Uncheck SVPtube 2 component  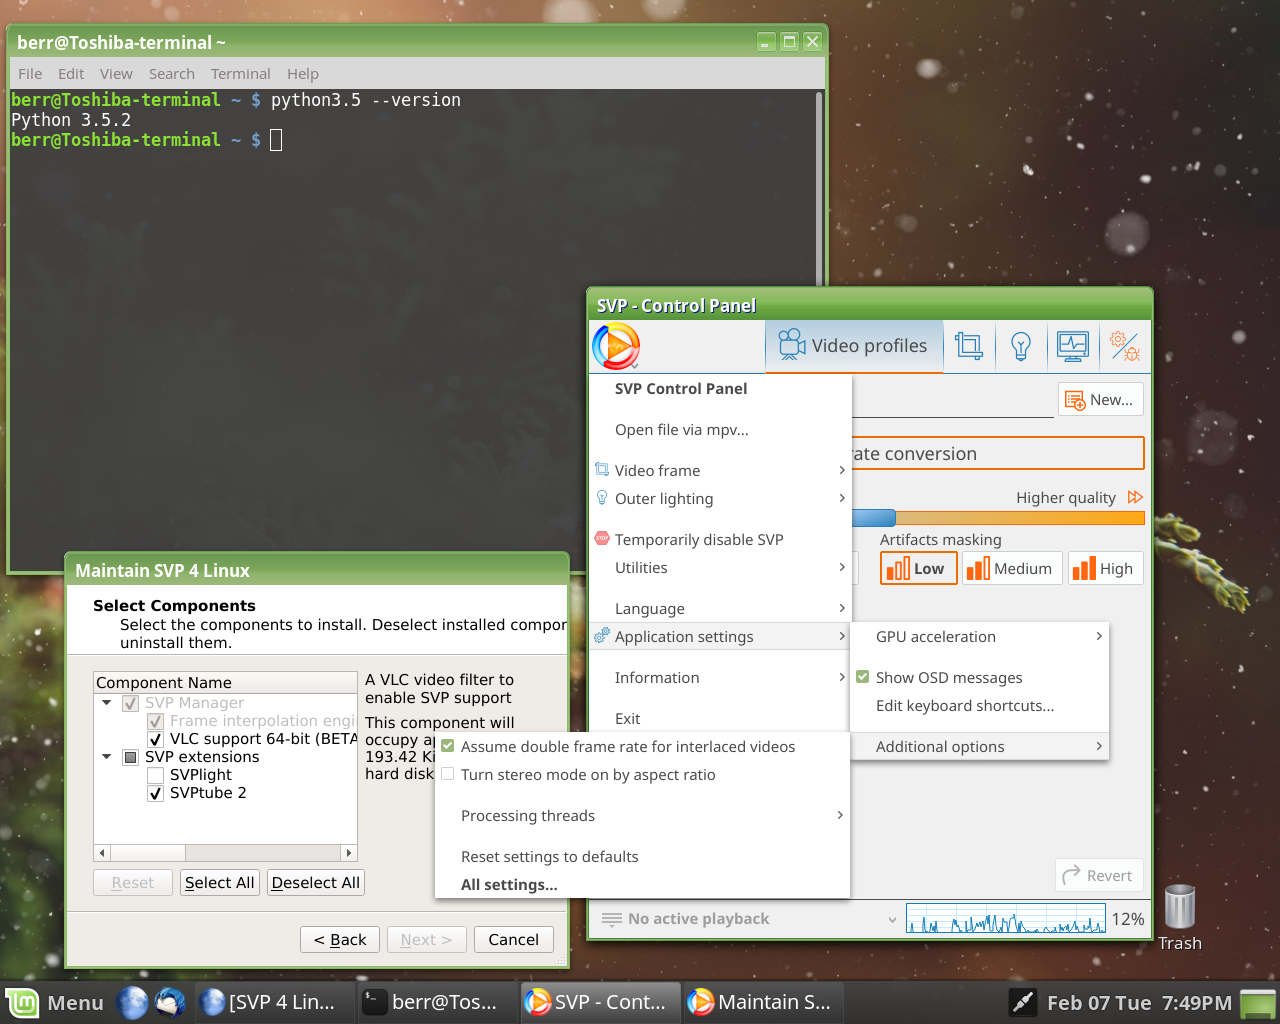pos(155,793)
